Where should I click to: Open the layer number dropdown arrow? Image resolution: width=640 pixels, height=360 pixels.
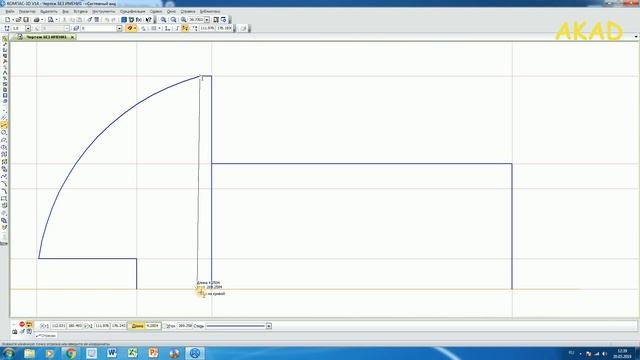click(119, 29)
